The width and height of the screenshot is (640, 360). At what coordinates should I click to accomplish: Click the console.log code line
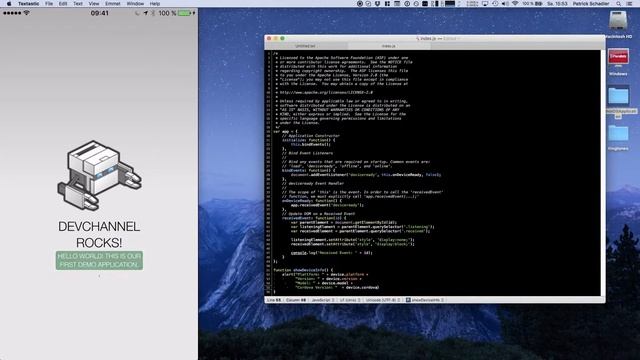pos(331,253)
